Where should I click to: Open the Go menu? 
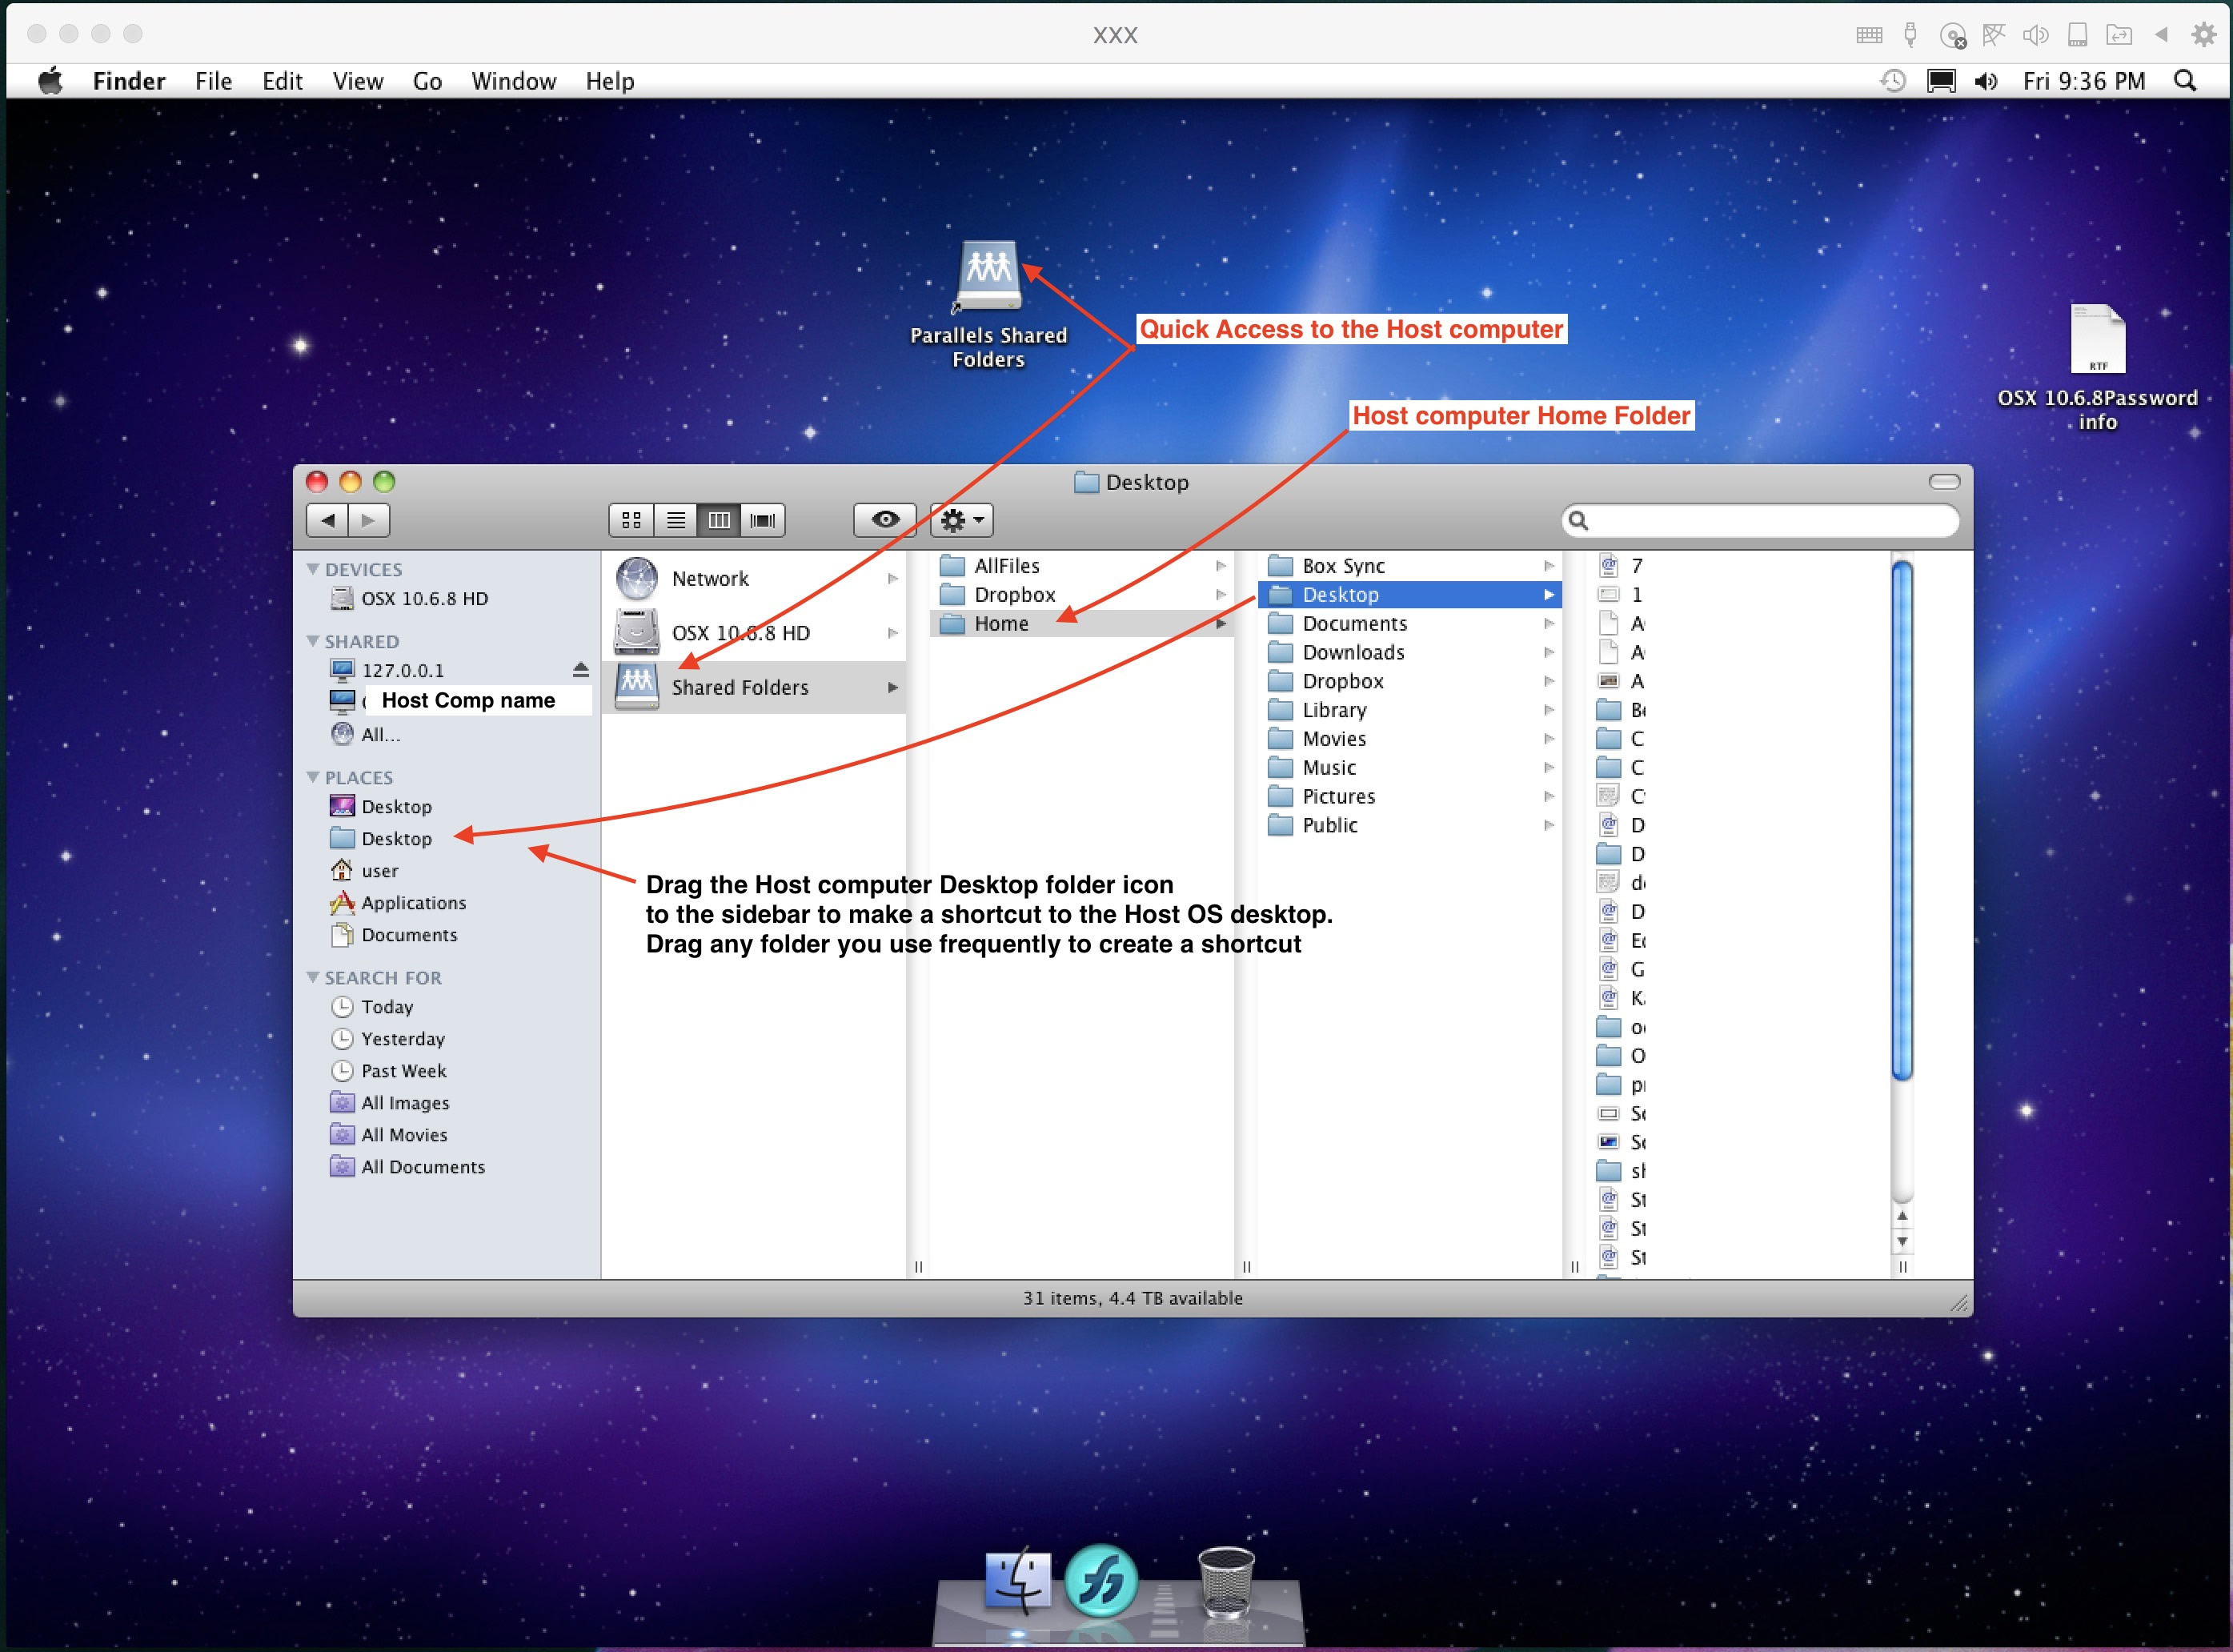[x=427, y=81]
